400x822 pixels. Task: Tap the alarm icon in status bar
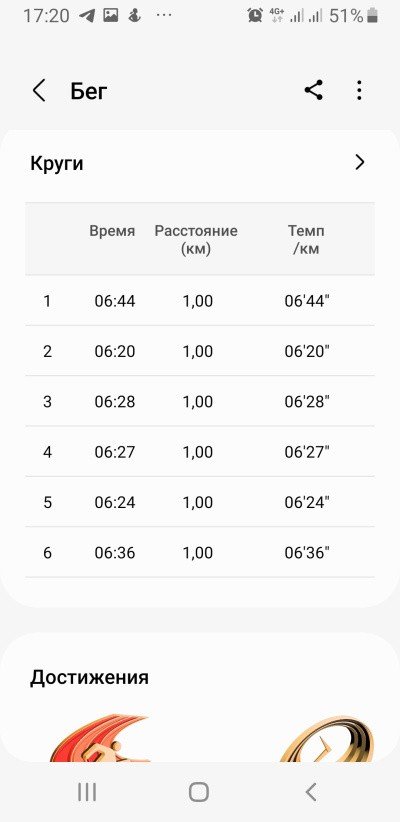click(x=255, y=16)
